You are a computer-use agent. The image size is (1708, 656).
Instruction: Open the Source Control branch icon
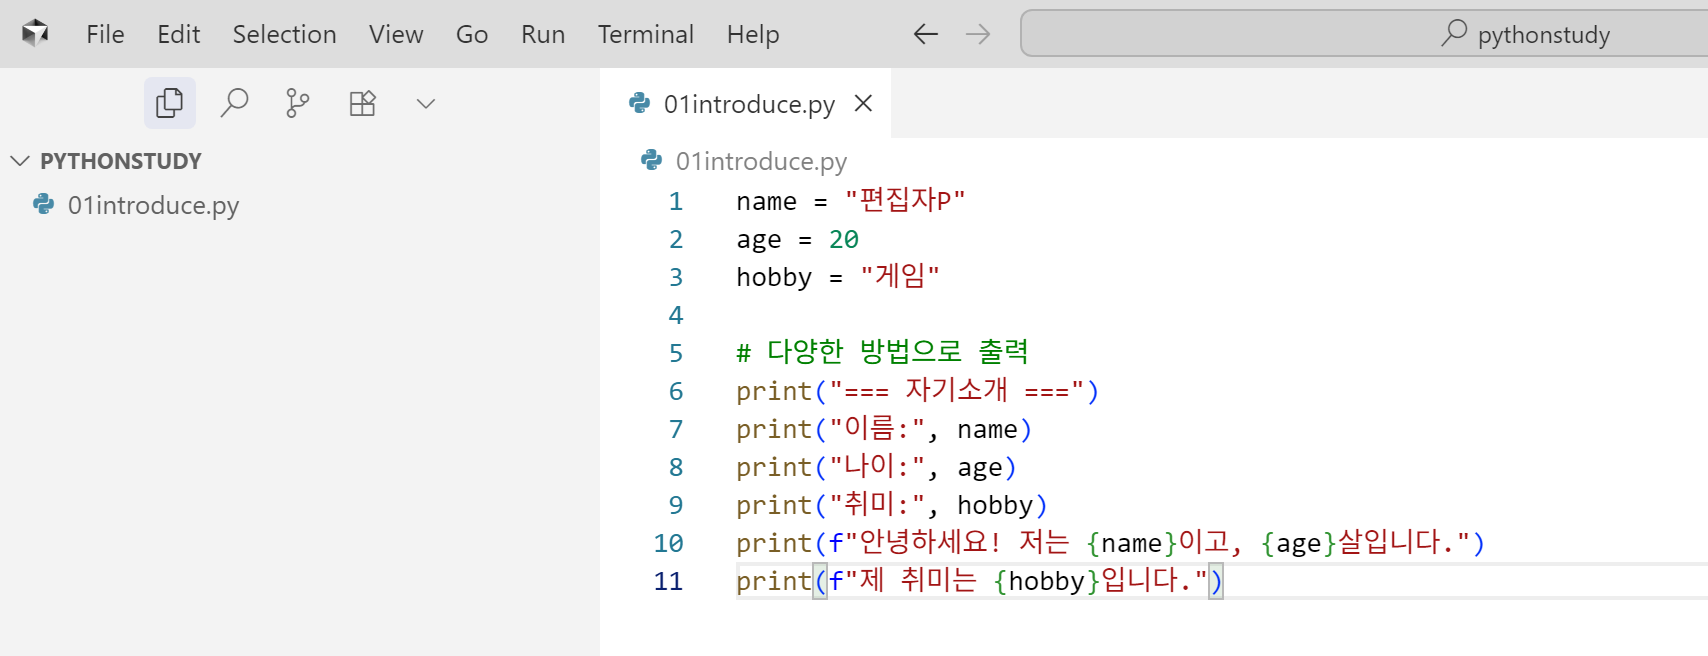[297, 103]
